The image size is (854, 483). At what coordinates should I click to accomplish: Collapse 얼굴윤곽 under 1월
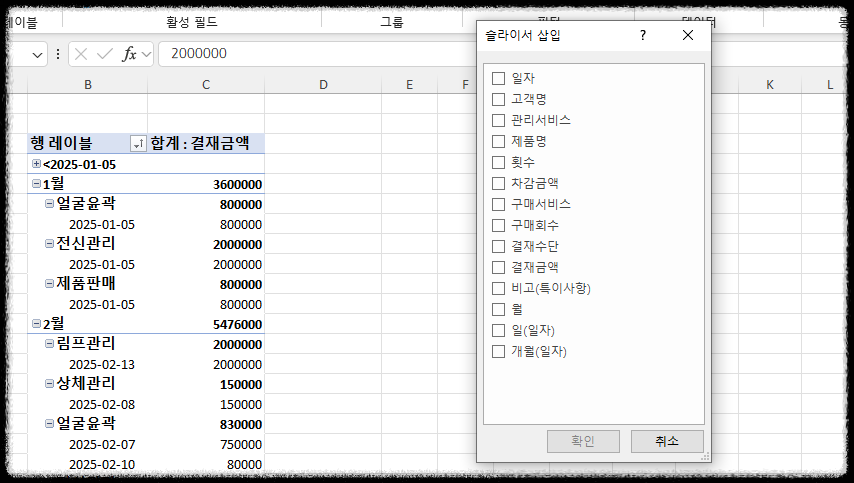[x=50, y=204]
